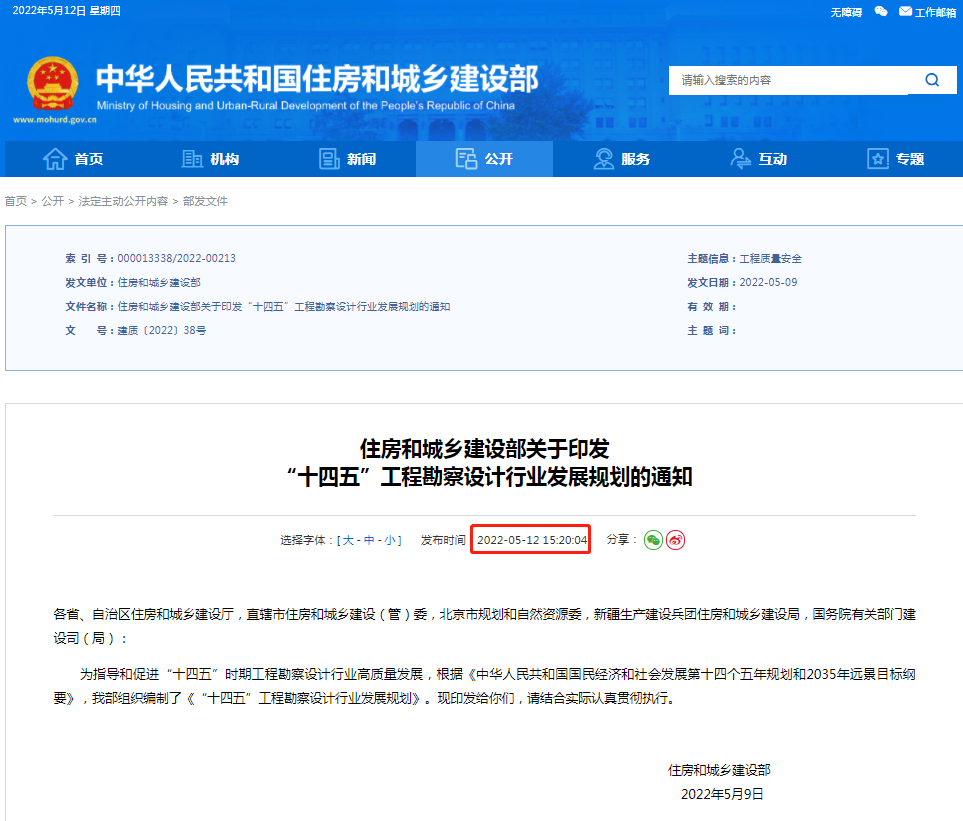Viewport: 963px width, 821px height.
Task: Open the 机构 navigation tab
Action: point(211,159)
